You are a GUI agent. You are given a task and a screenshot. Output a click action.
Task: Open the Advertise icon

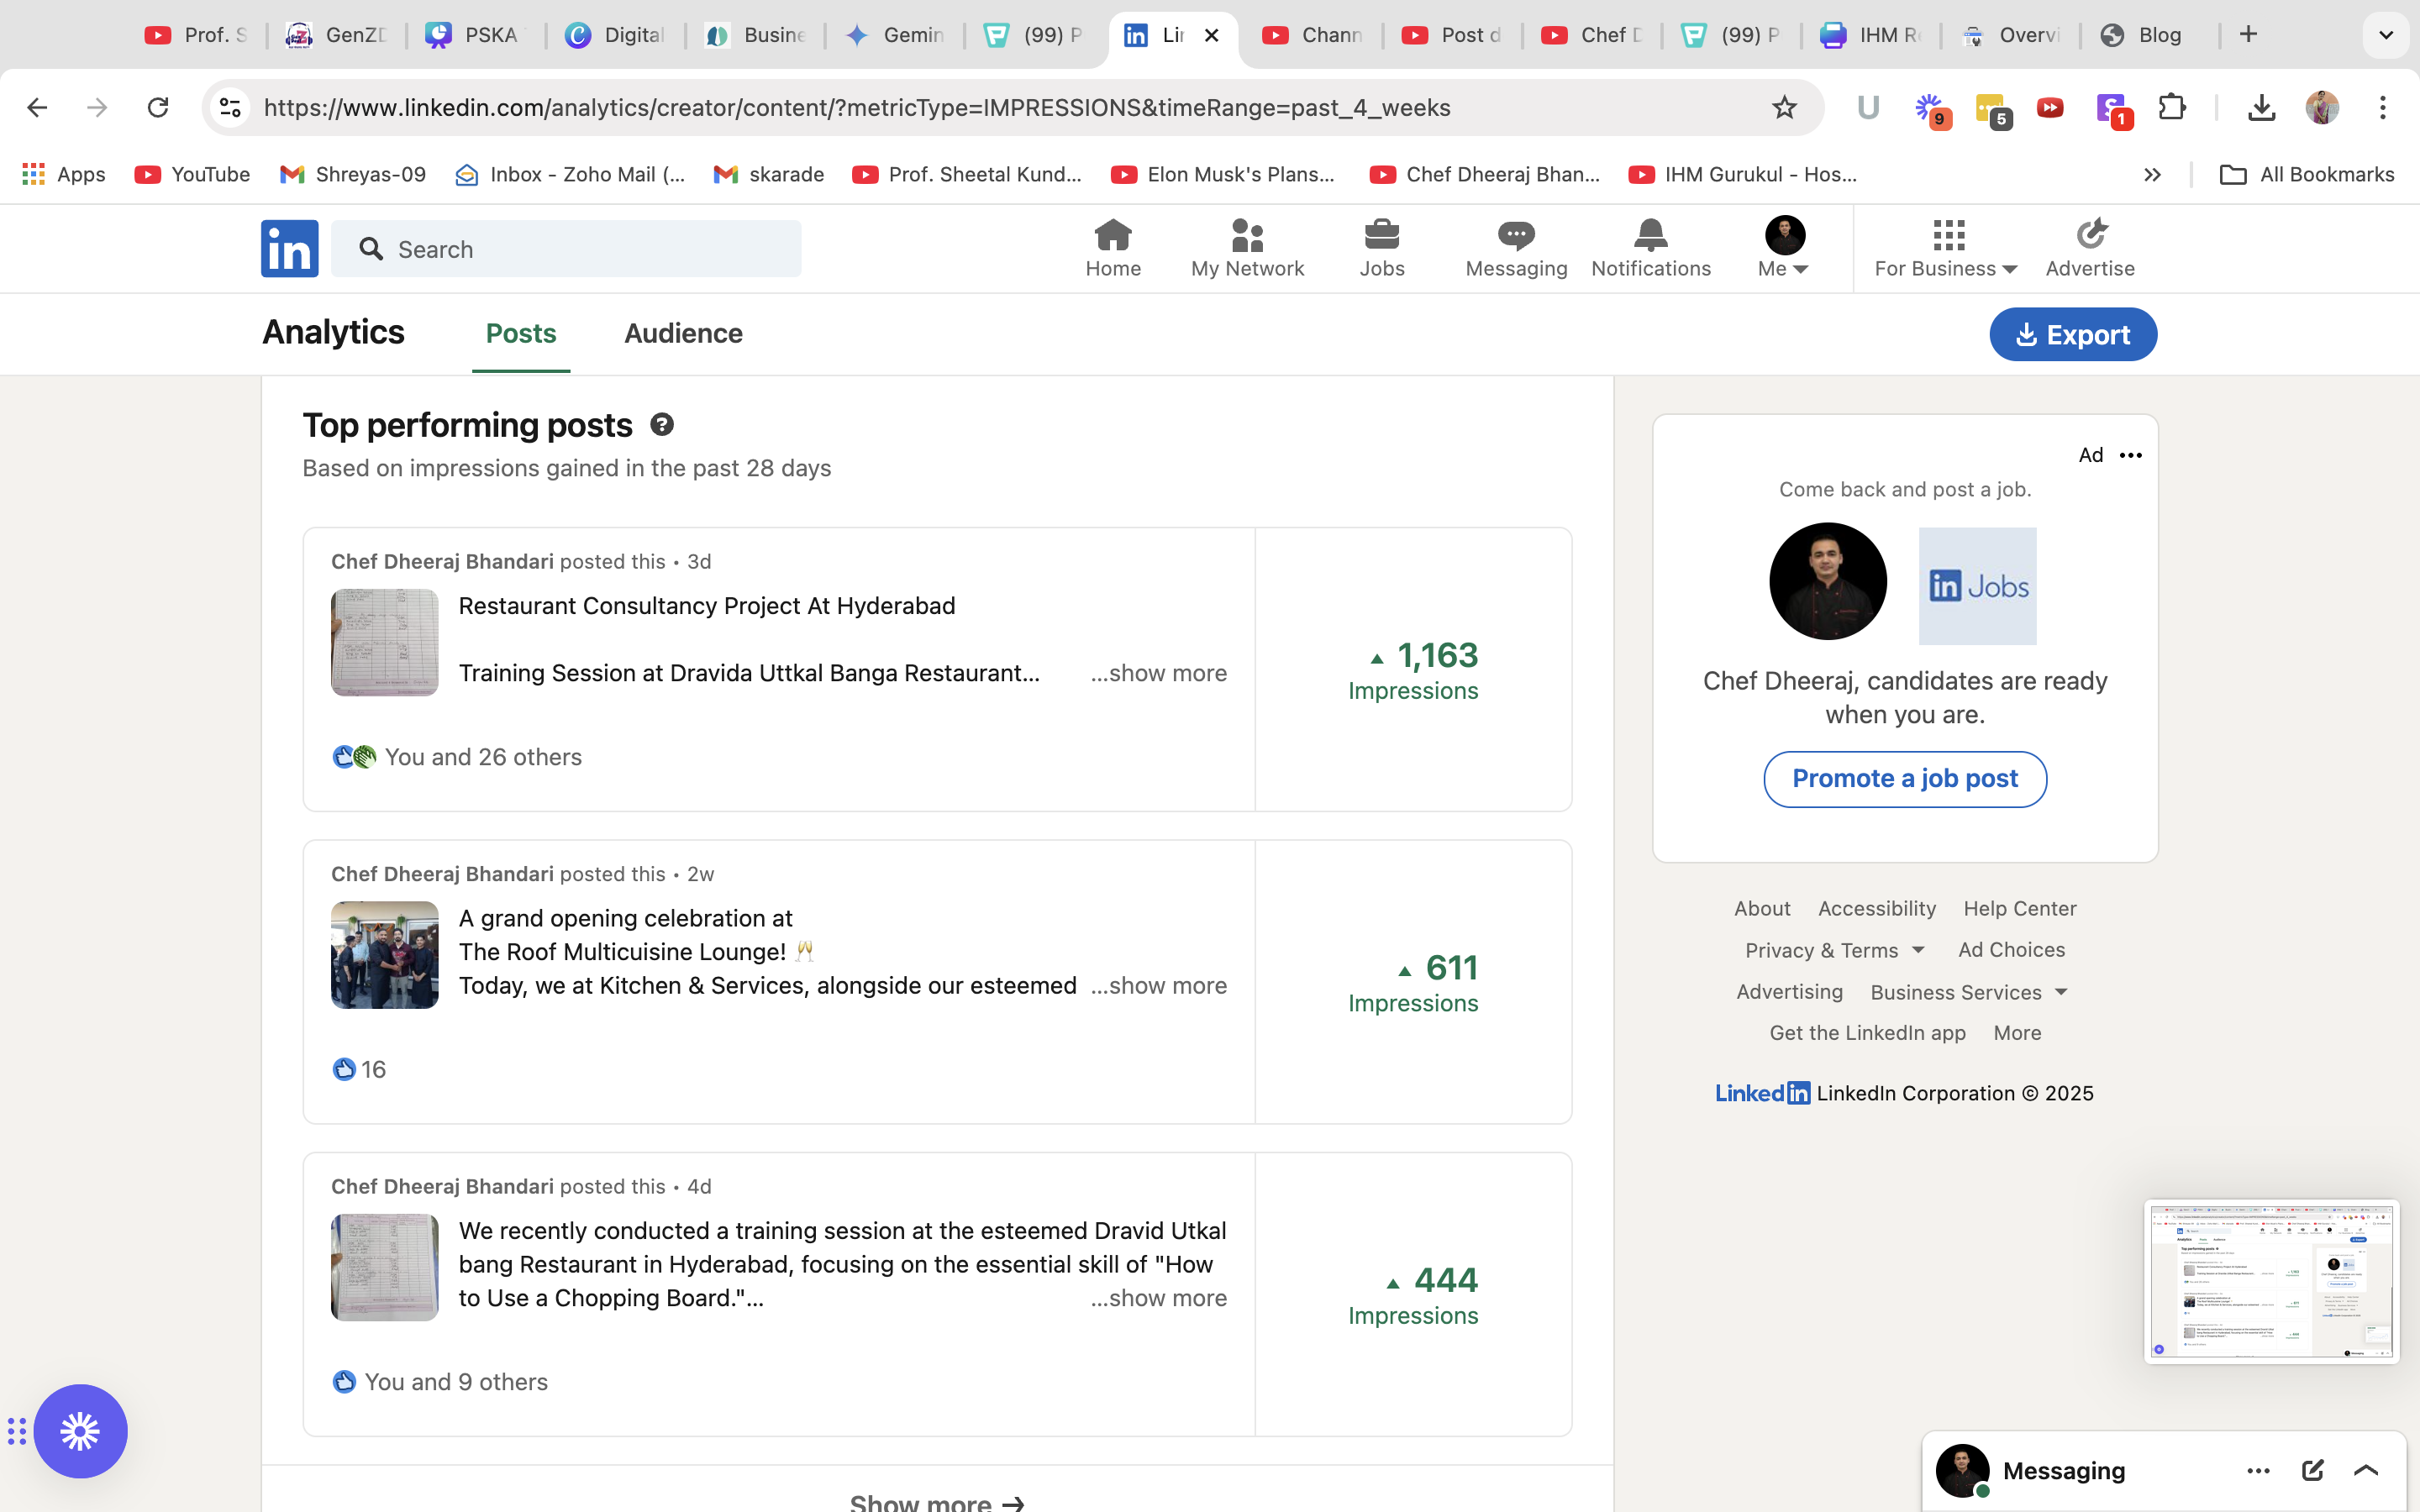2090,235
